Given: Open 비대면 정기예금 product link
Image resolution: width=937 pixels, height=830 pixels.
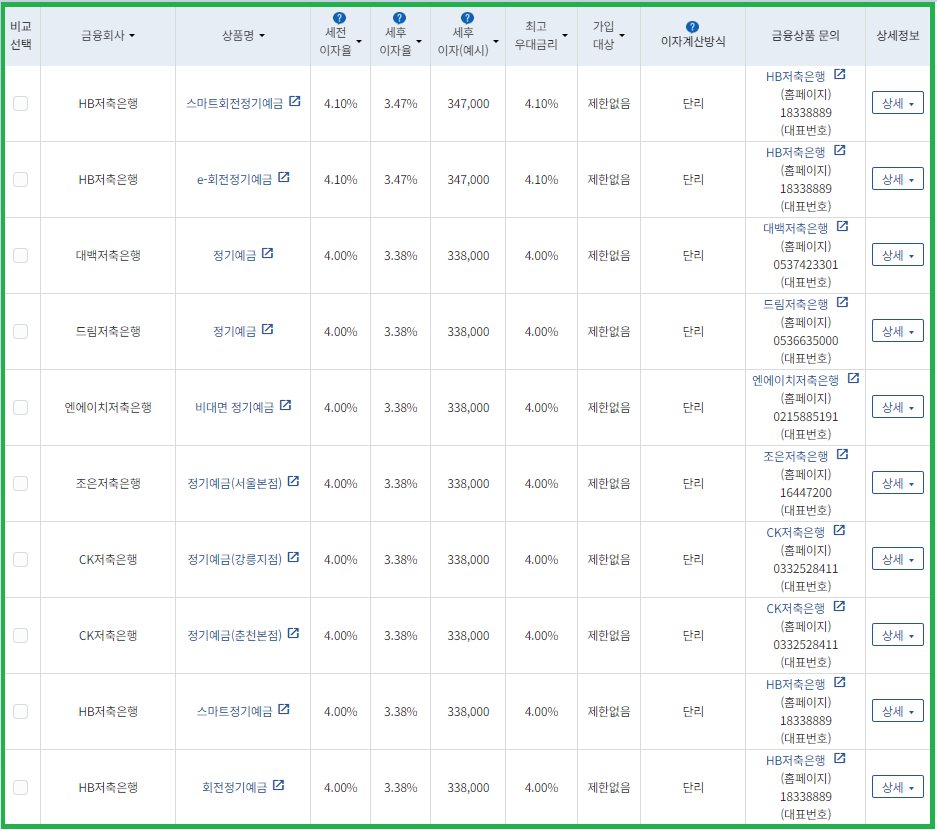Looking at the screenshot, I should (x=234, y=408).
